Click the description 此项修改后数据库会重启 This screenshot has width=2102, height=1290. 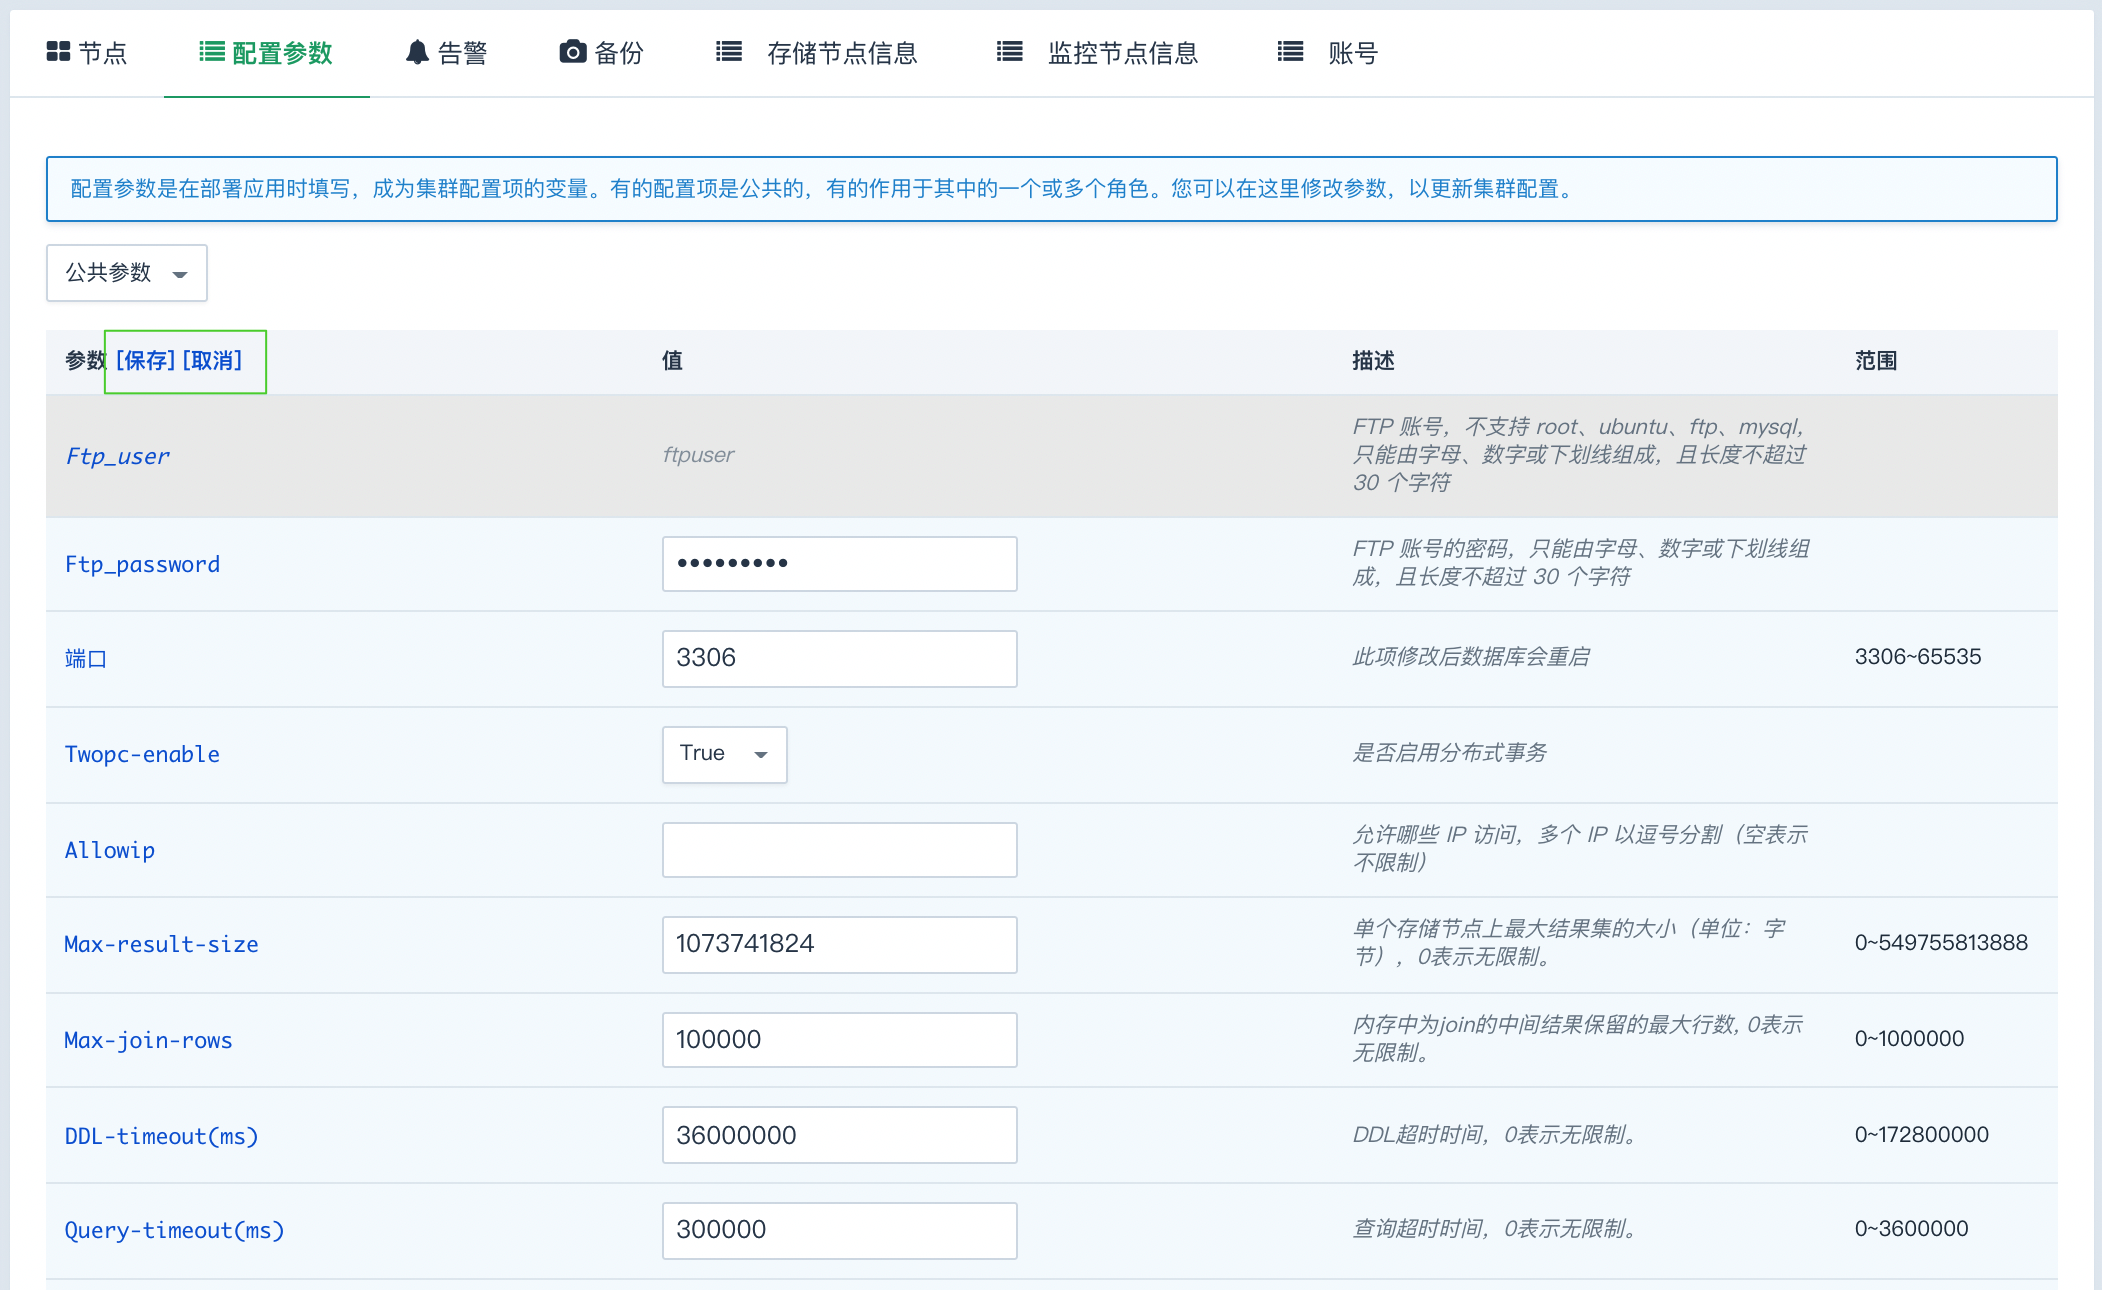coord(1471,657)
